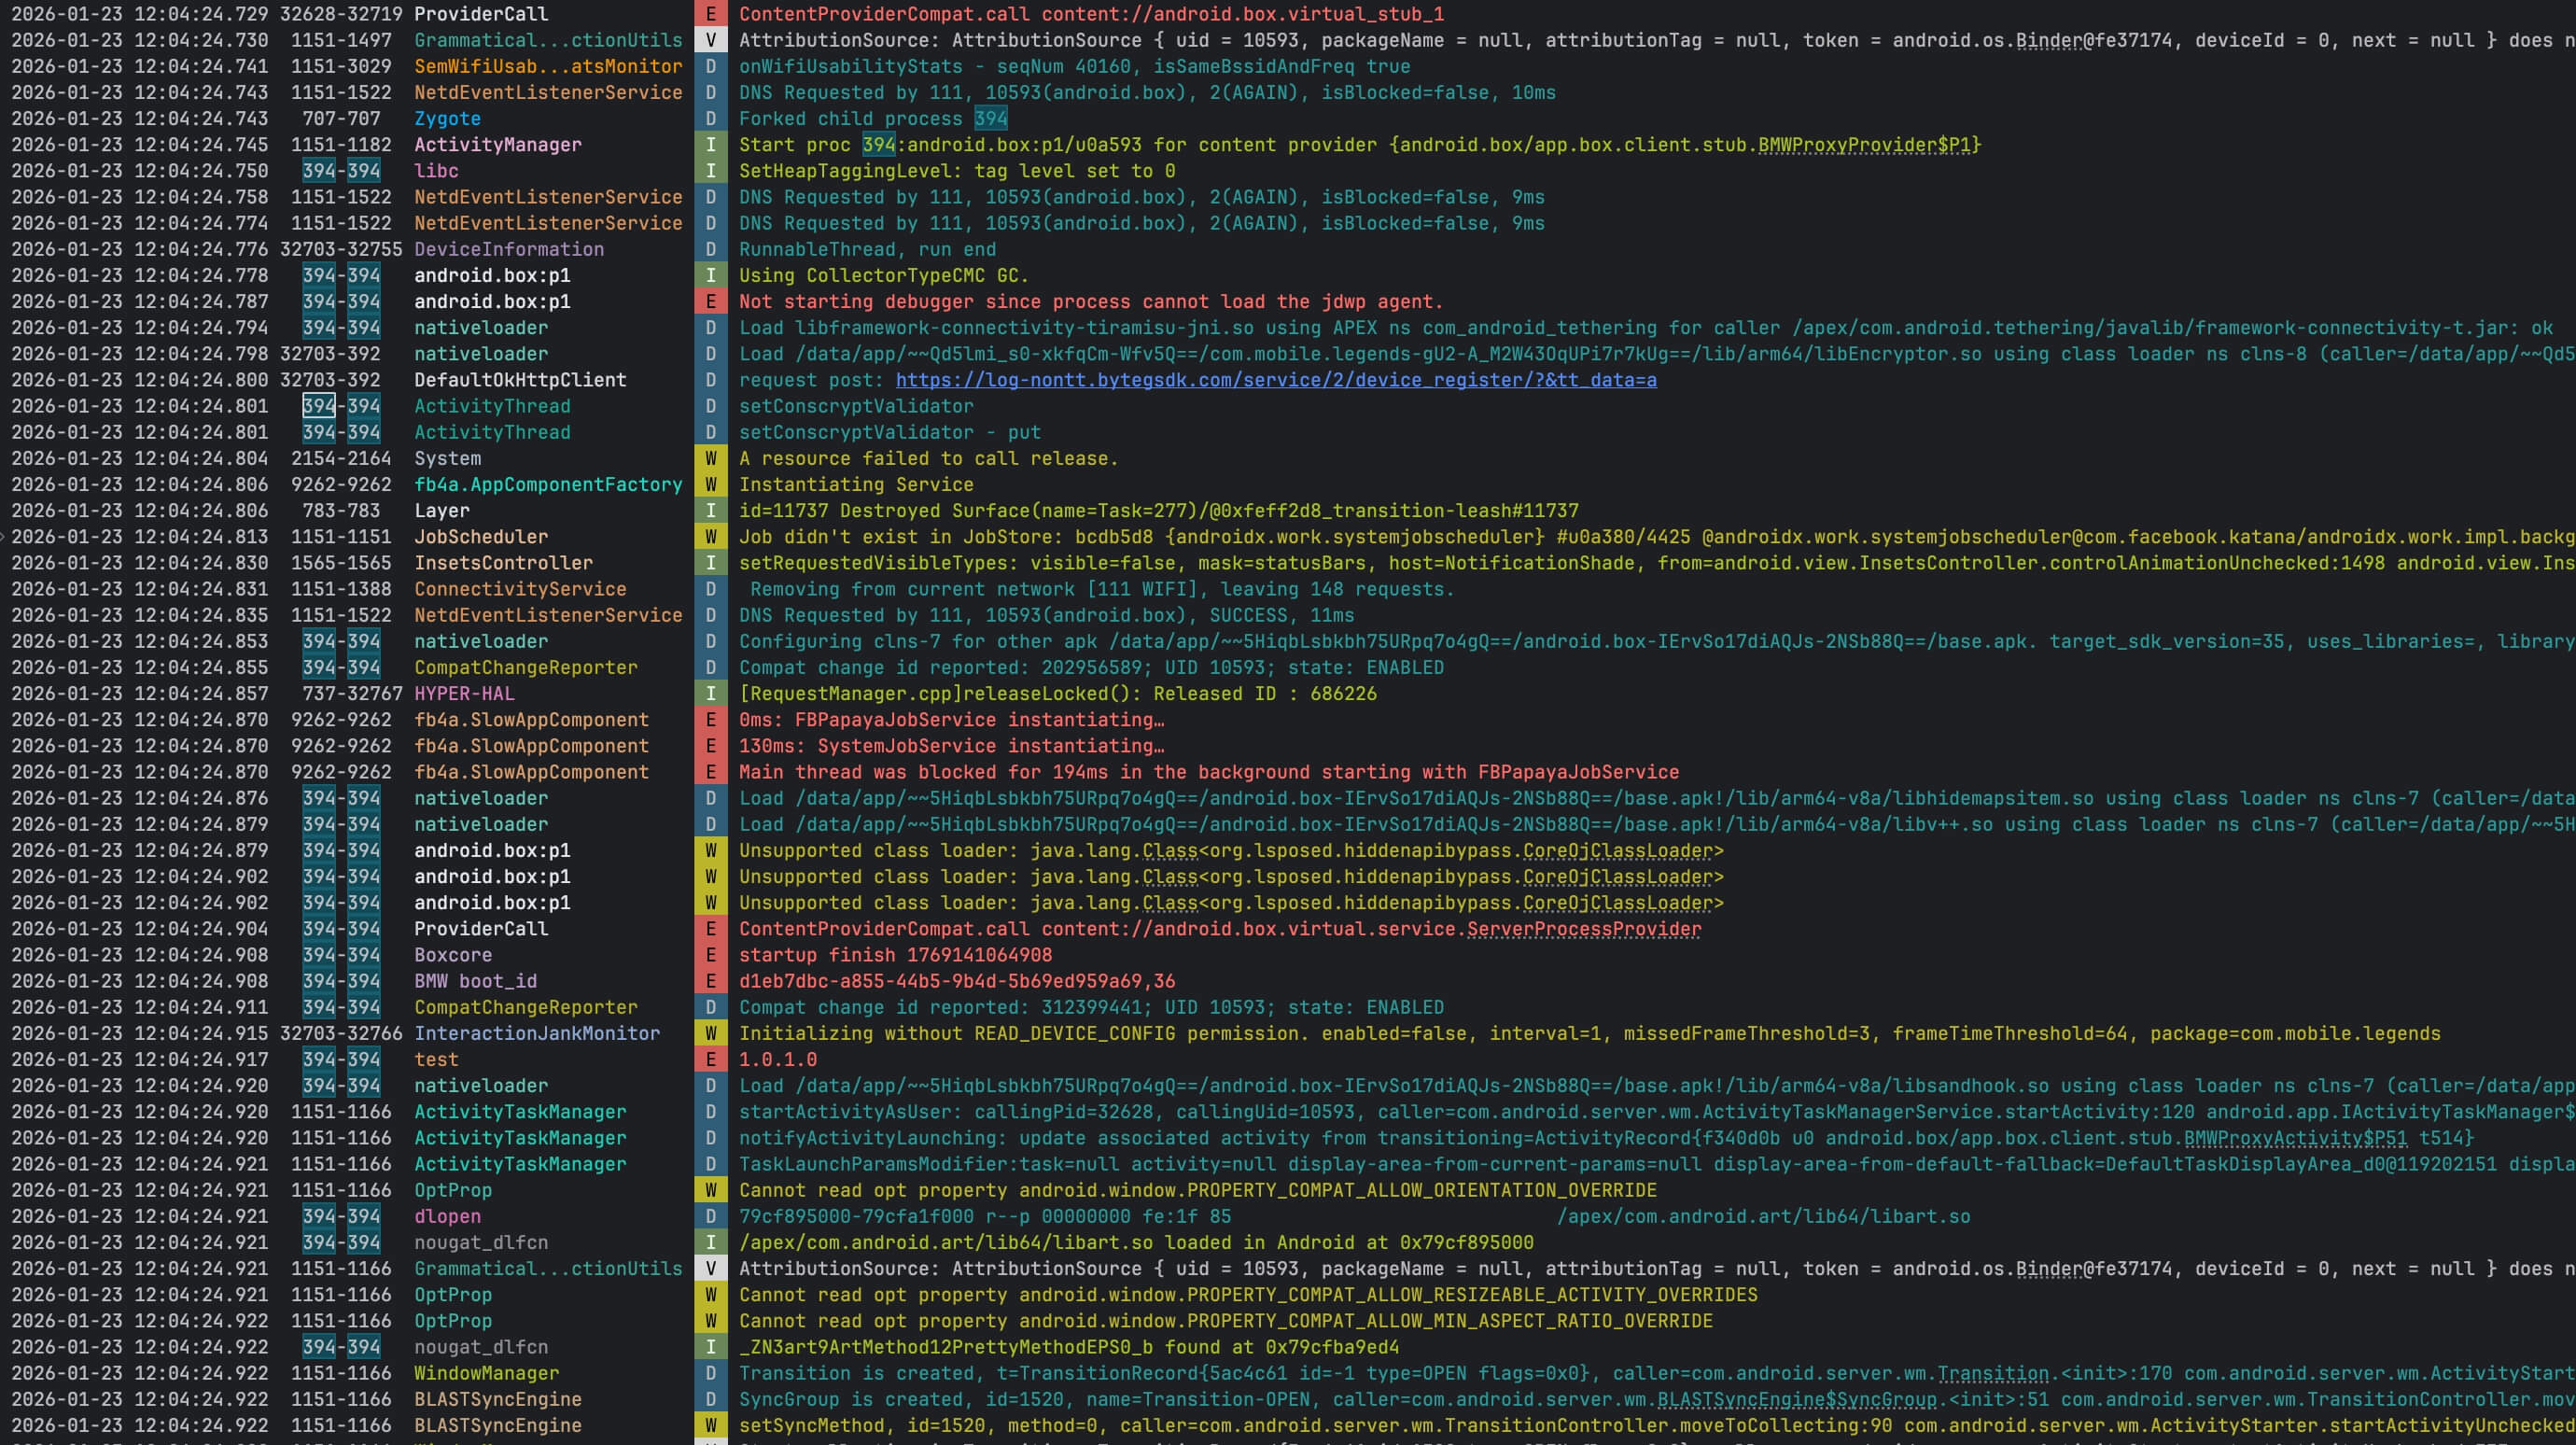
Task: Click the E badge on fb4a.SlowAppComponent blocked-thread error
Action: (x=710, y=771)
